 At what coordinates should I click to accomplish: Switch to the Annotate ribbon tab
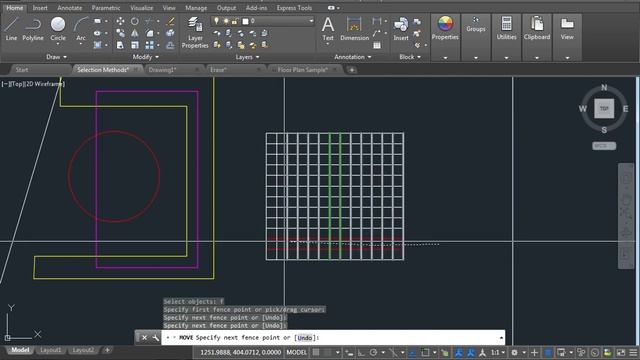(x=69, y=8)
